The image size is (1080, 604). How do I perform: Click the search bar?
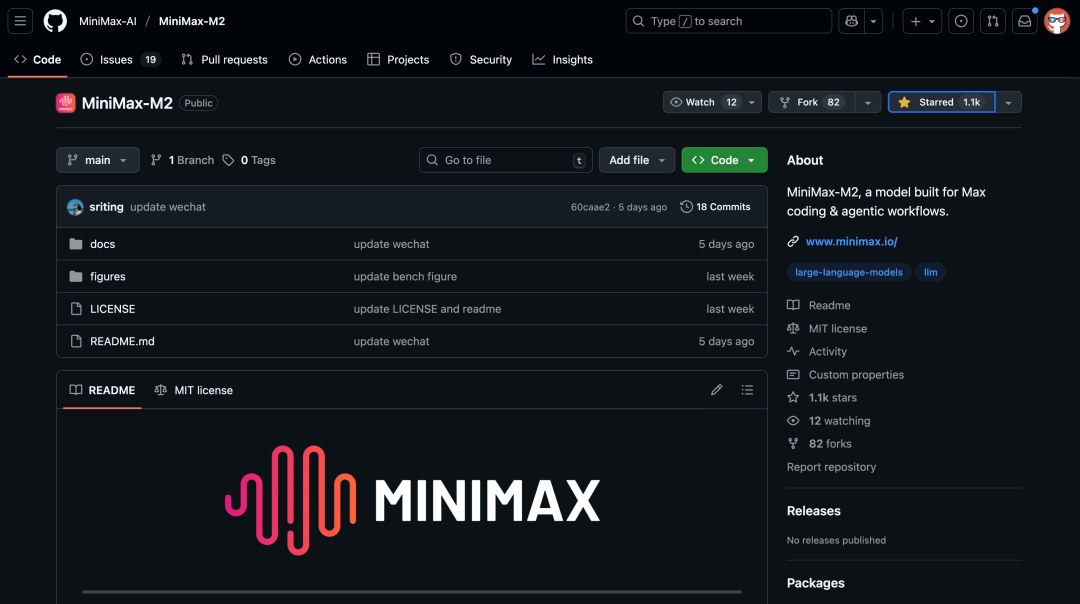[x=728, y=21]
